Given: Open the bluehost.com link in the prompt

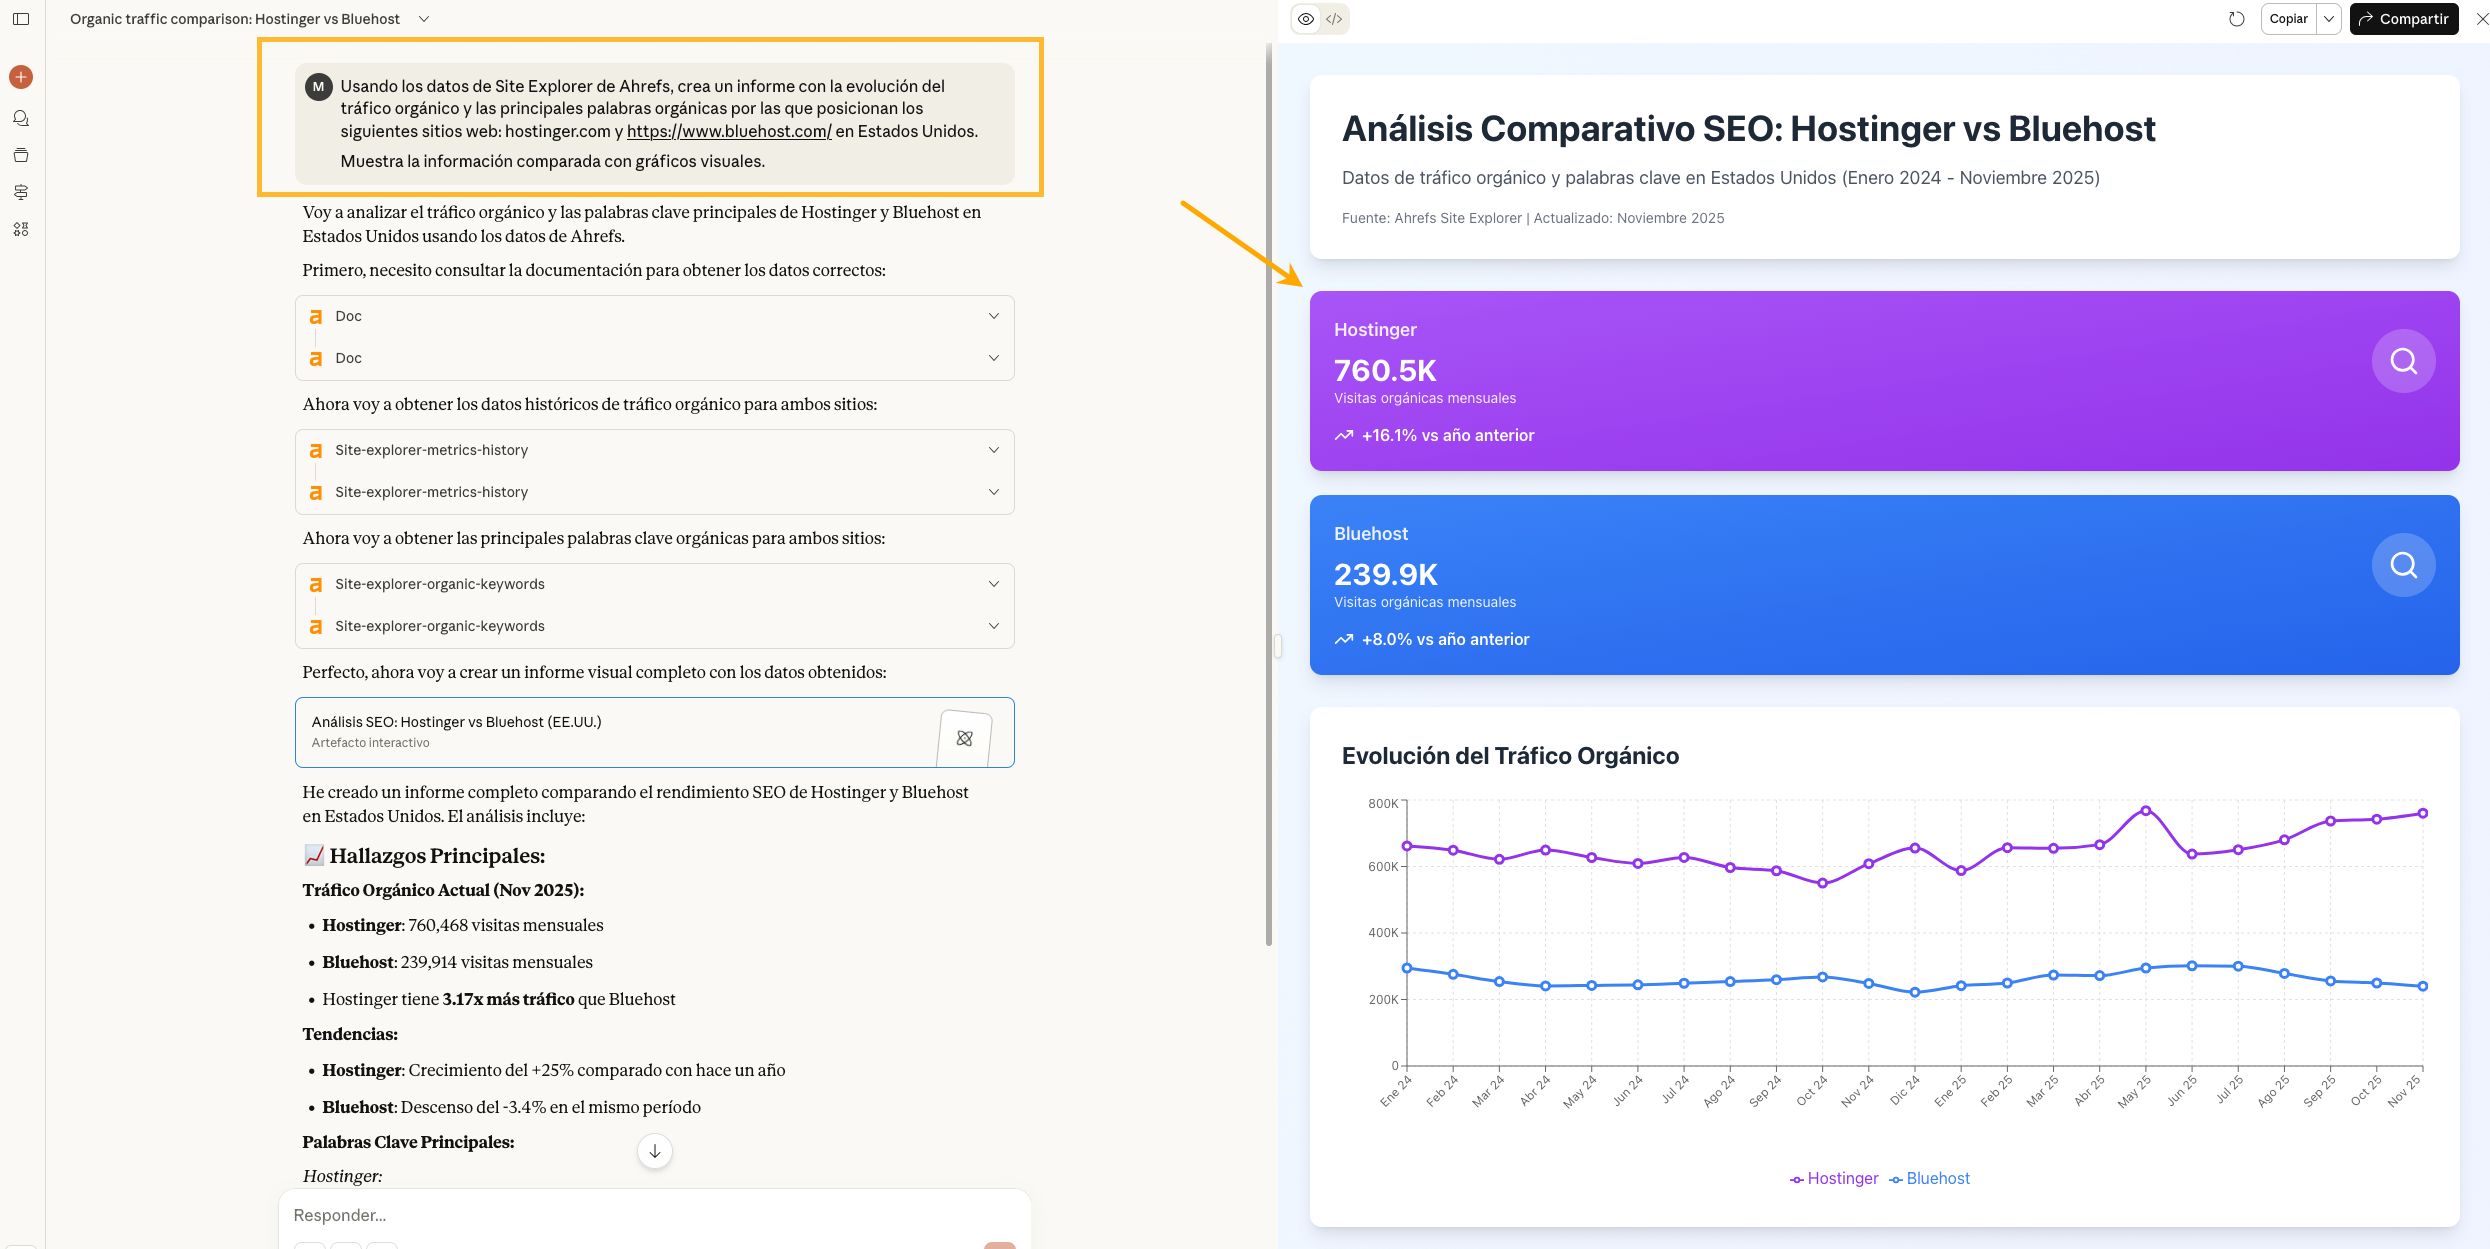Looking at the screenshot, I should (728, 131).
